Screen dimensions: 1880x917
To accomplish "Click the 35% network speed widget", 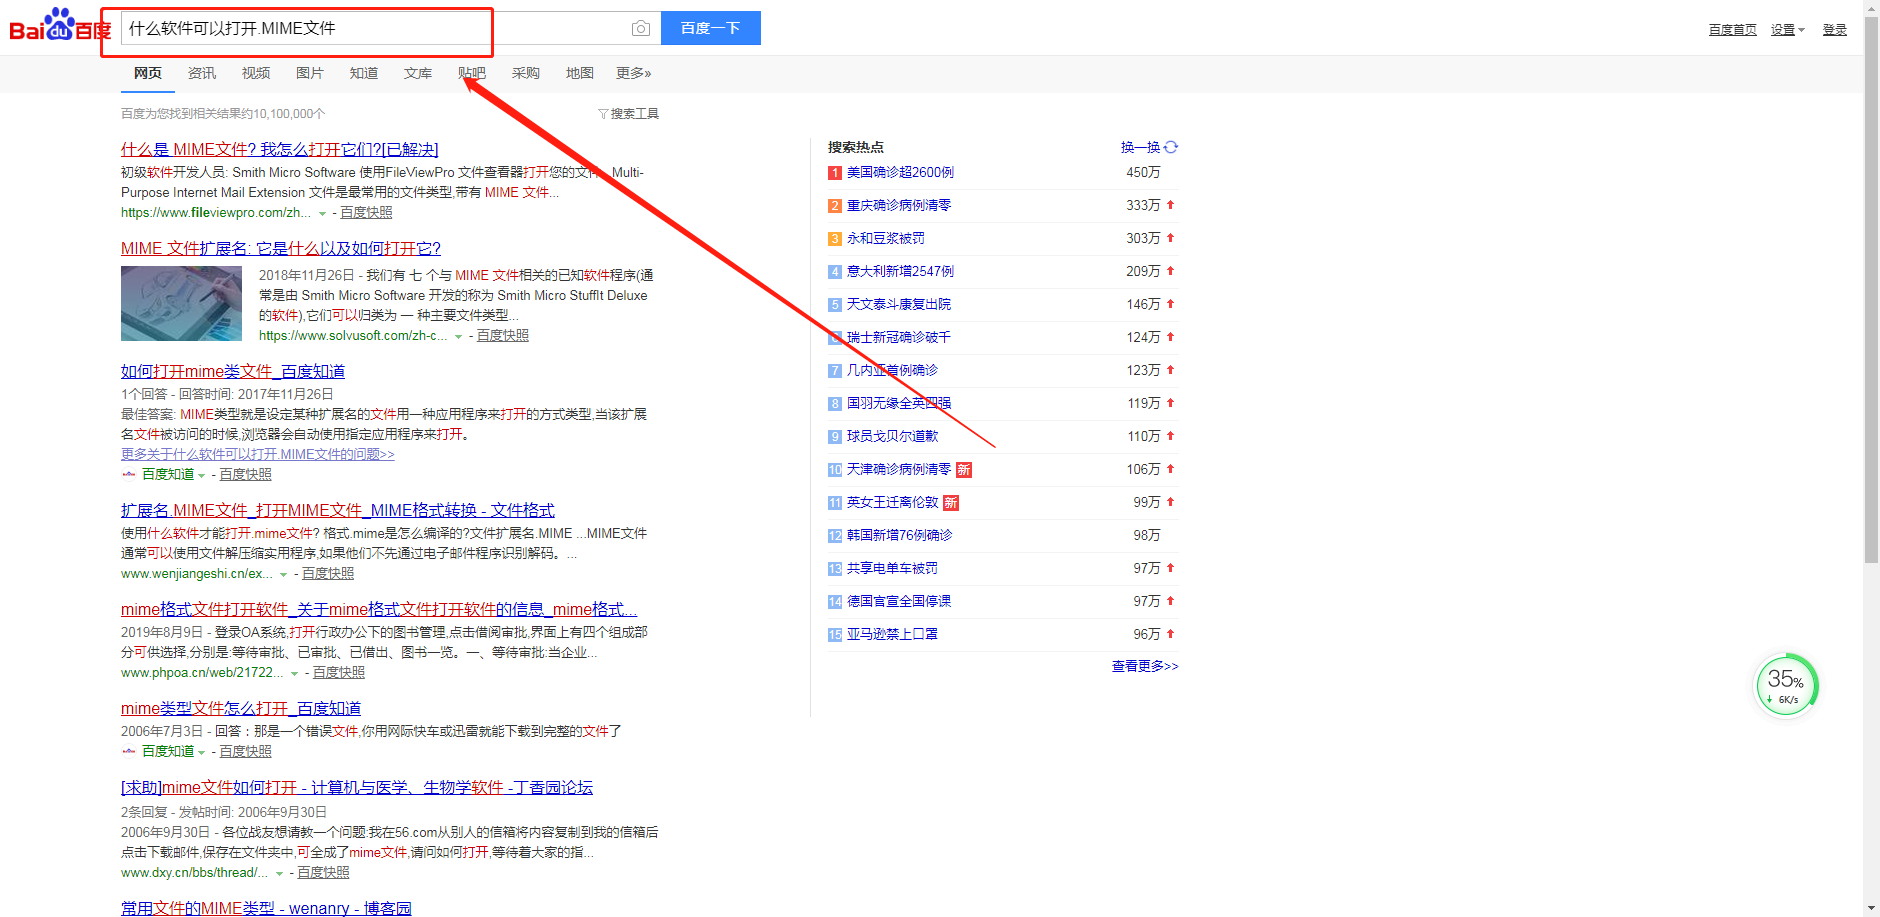I will coord(1786,686).
